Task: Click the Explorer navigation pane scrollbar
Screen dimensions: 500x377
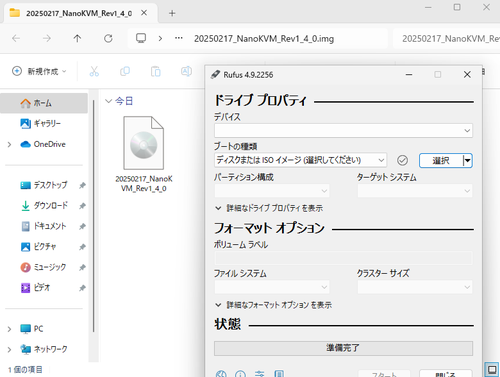Action: [94, 215]
